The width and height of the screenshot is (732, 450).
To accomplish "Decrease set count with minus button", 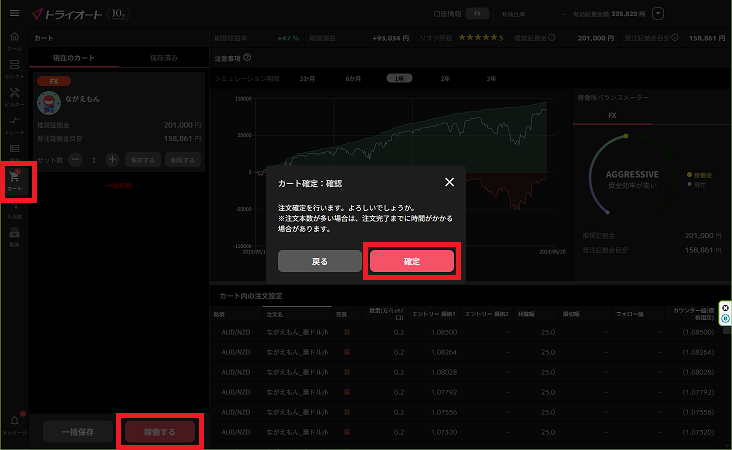I will [x=75, y=159].
